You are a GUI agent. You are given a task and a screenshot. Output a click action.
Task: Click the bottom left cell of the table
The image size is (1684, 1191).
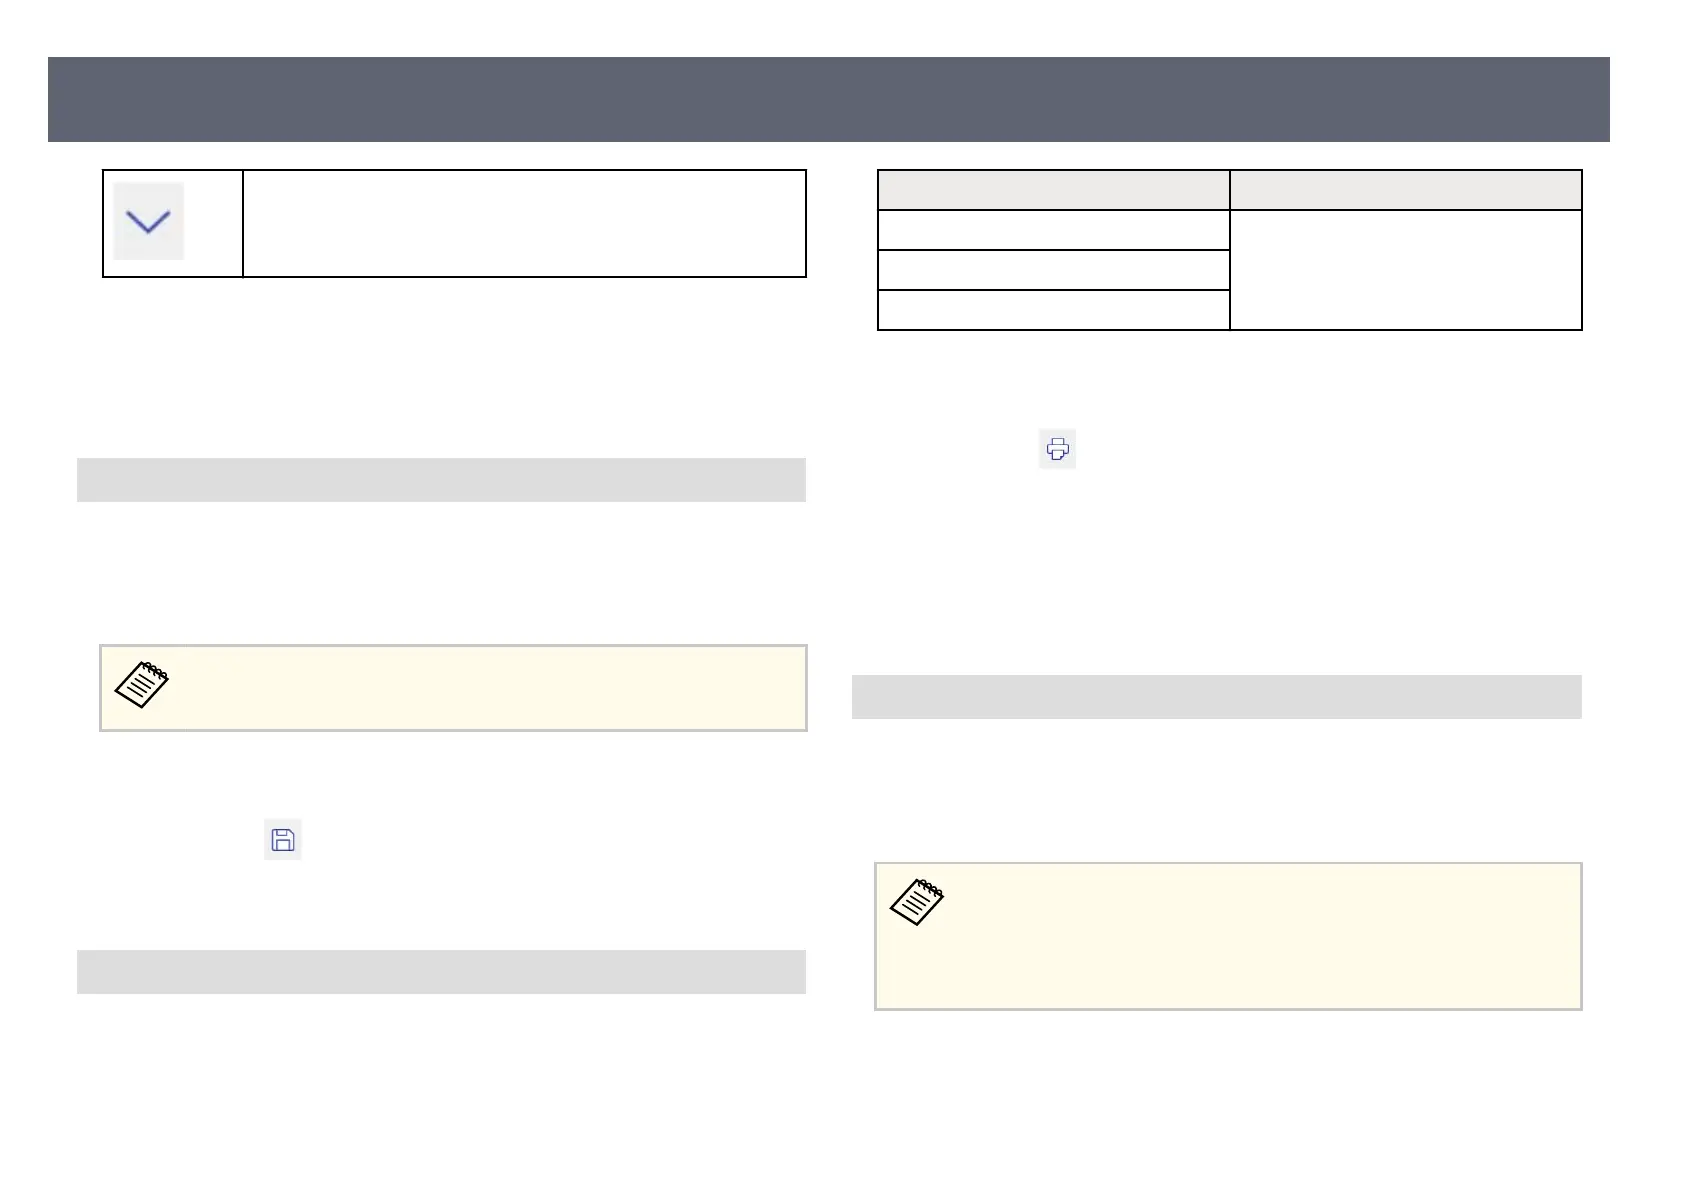pos(1053,310)
